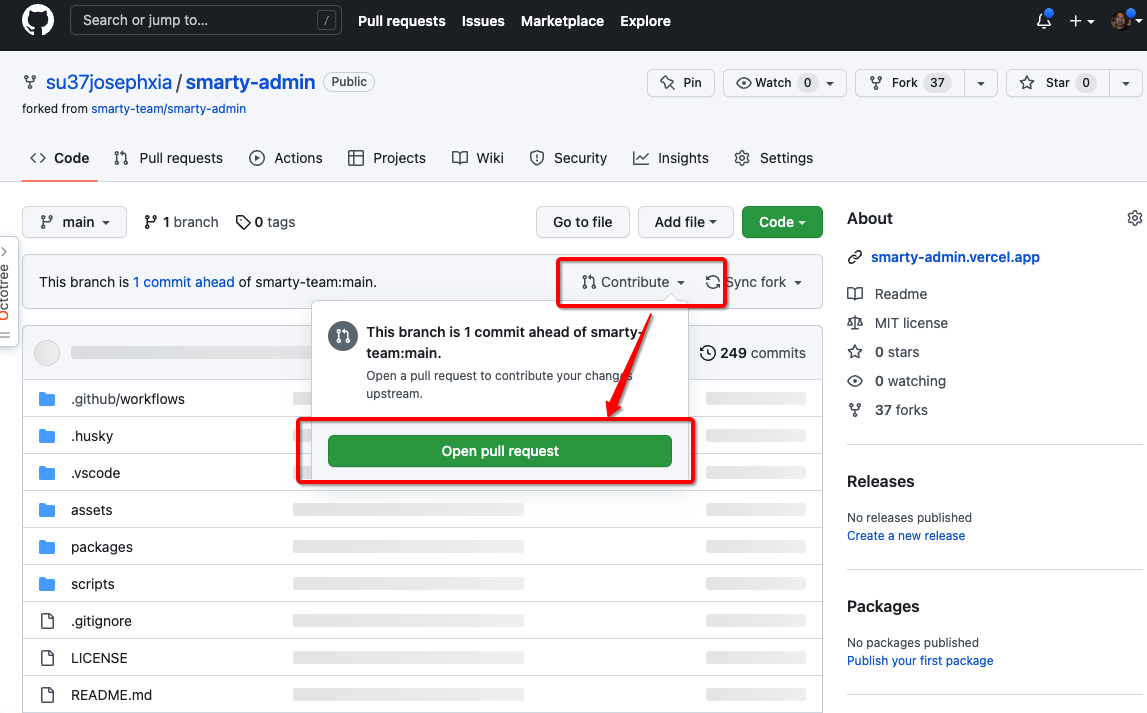Open the green Code dropdown
1147x713 pixels.
point(782,222)
